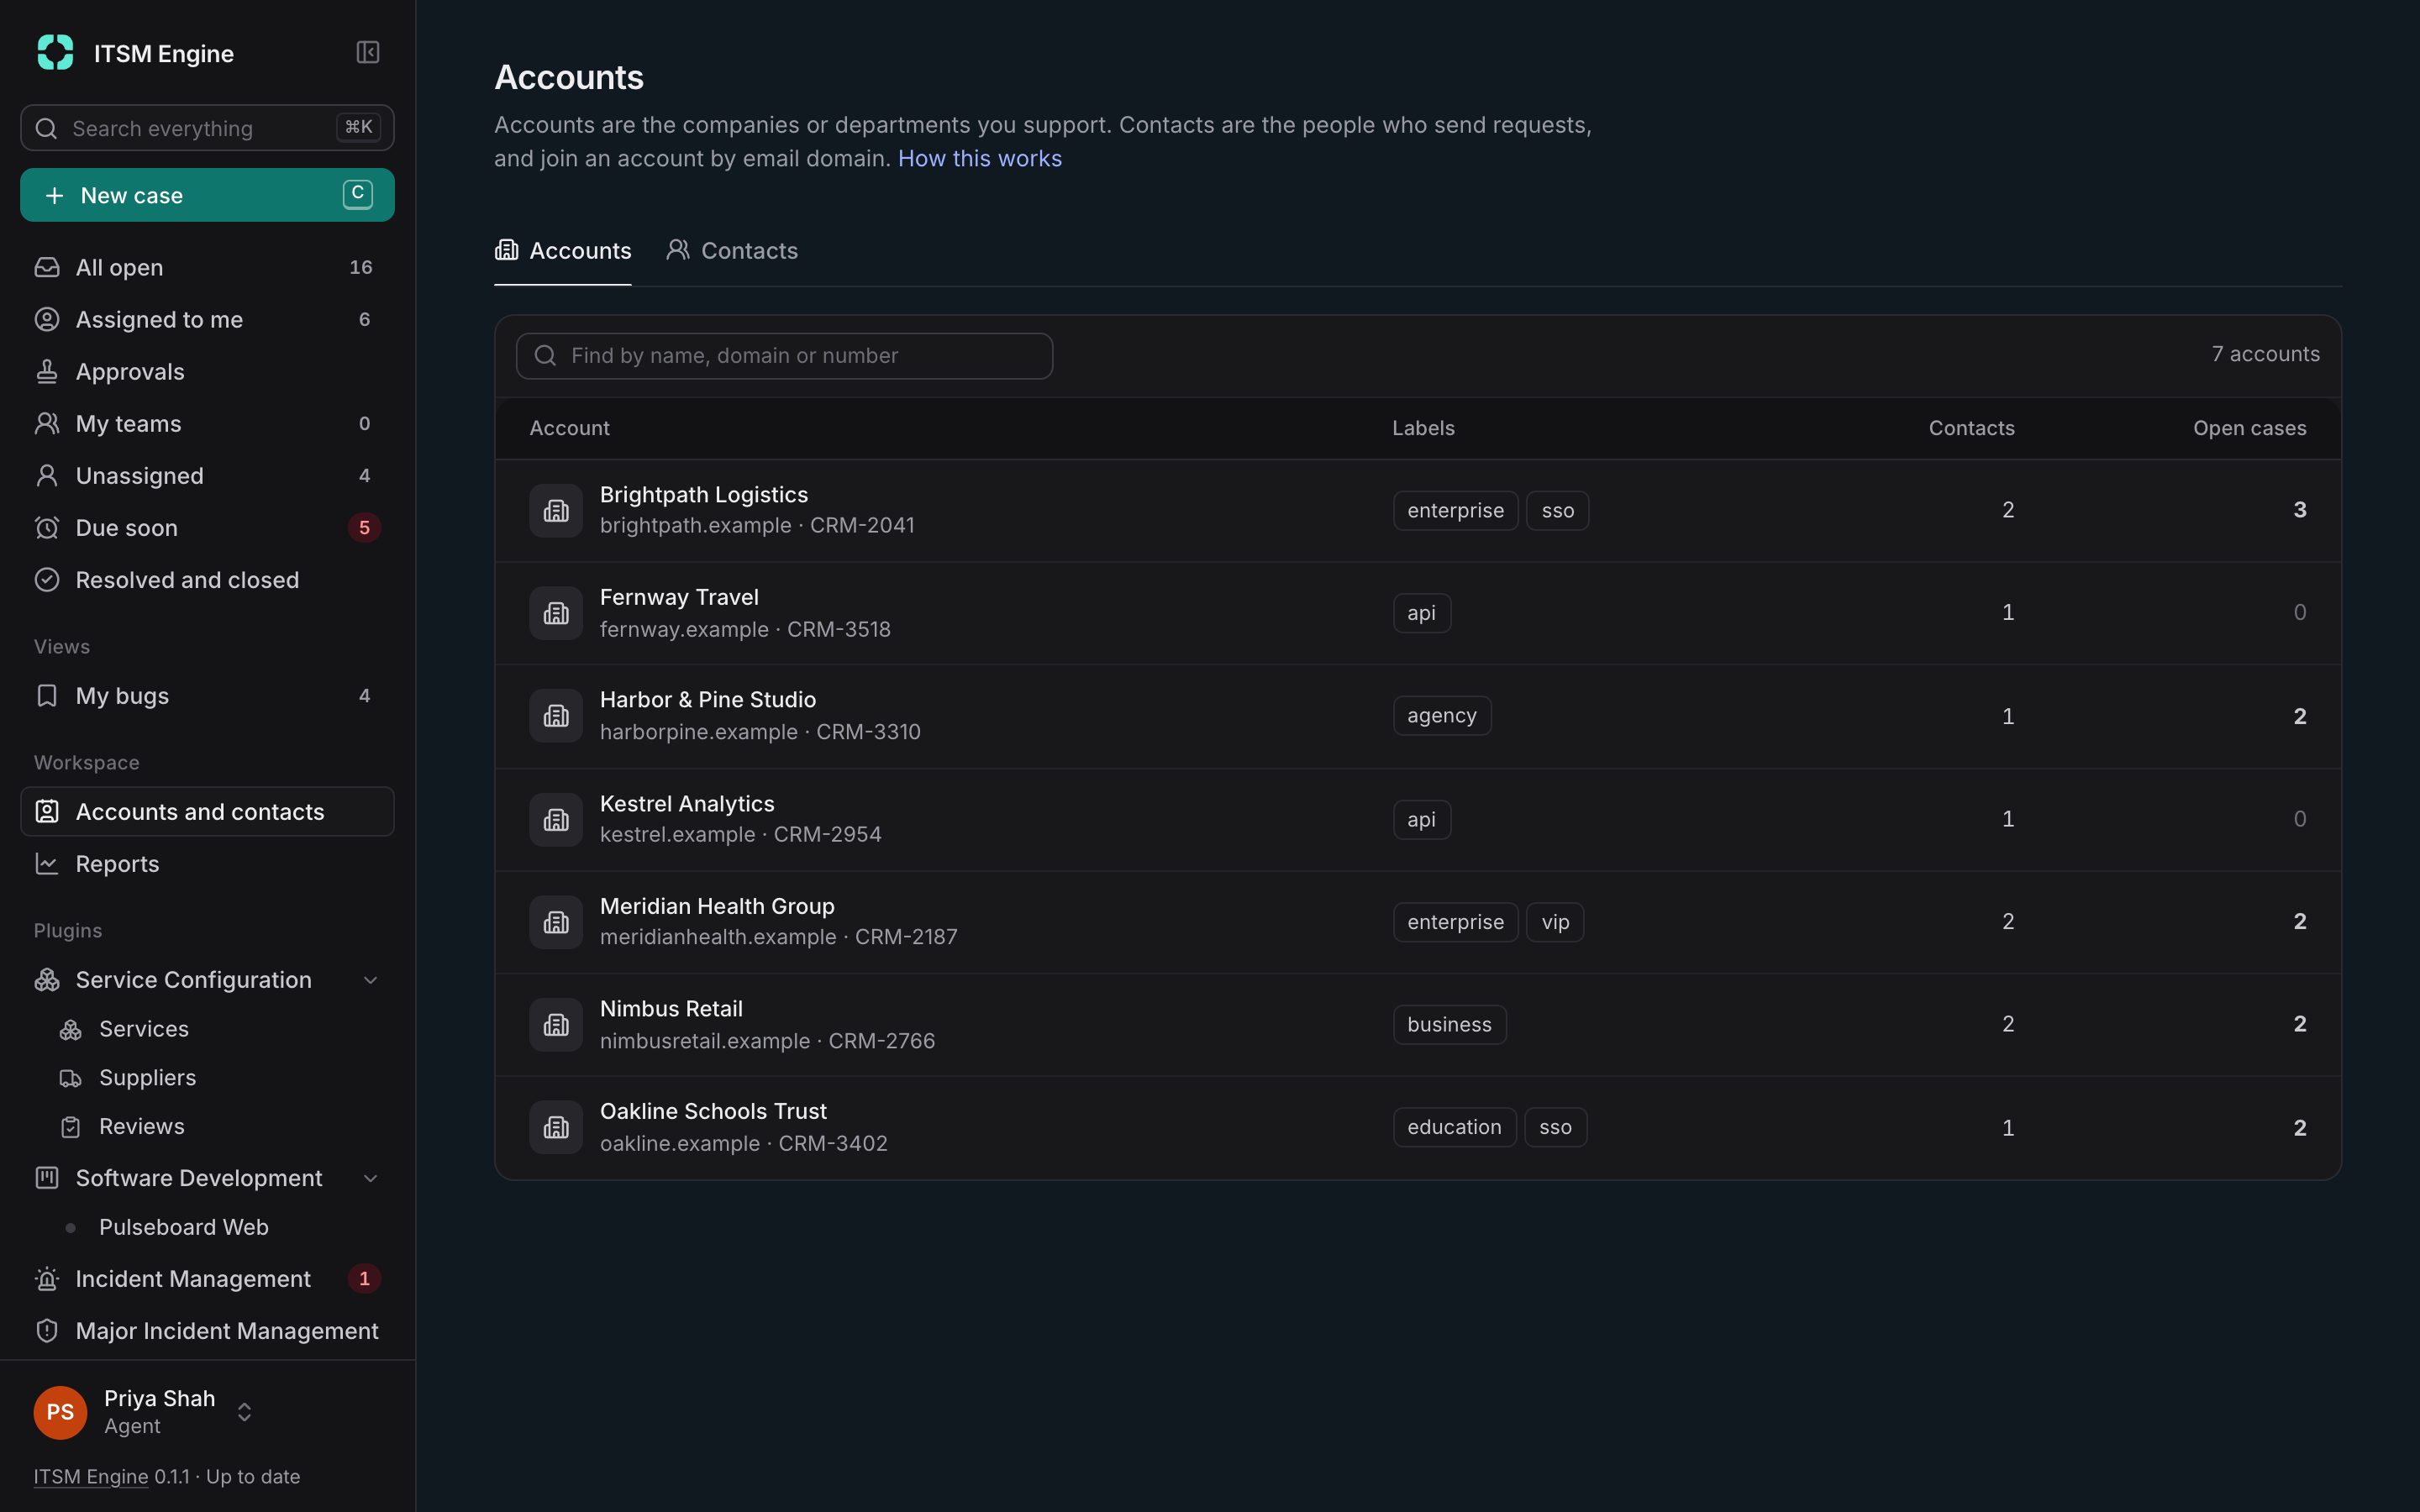Click the Service Configuration icon
This screenshot has width=2420, height=1512.
click(47, 979)
